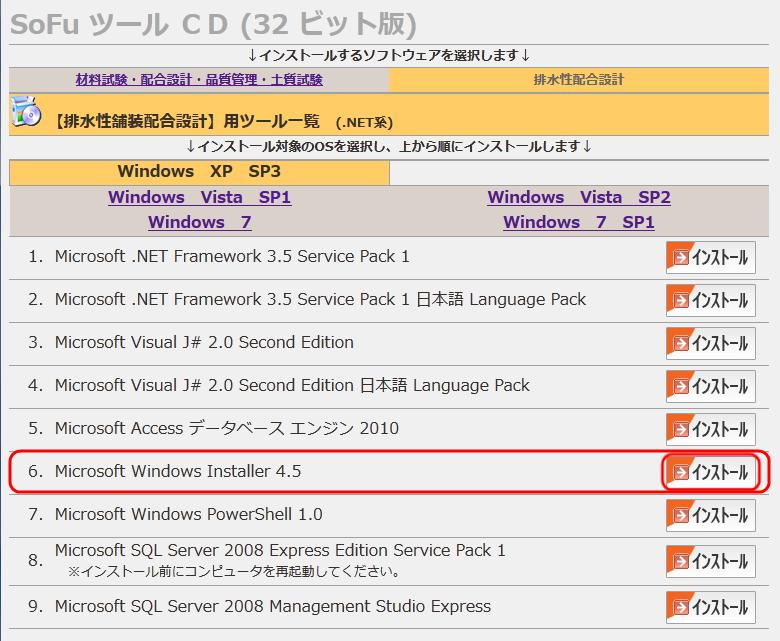Viewport: 780px width, 641px height.
Task: Click text 'Microsoft Access データベース エンジン 2010'
Action: pyautogui.click(x=227, y=428)
